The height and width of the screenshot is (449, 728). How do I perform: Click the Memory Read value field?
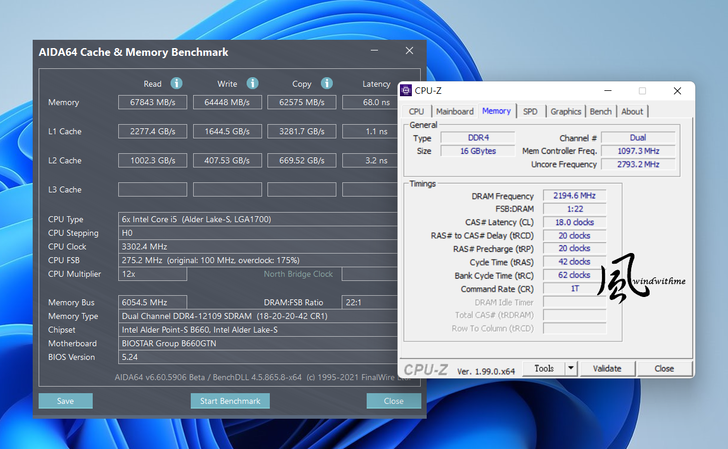click(x=152, y=102)
